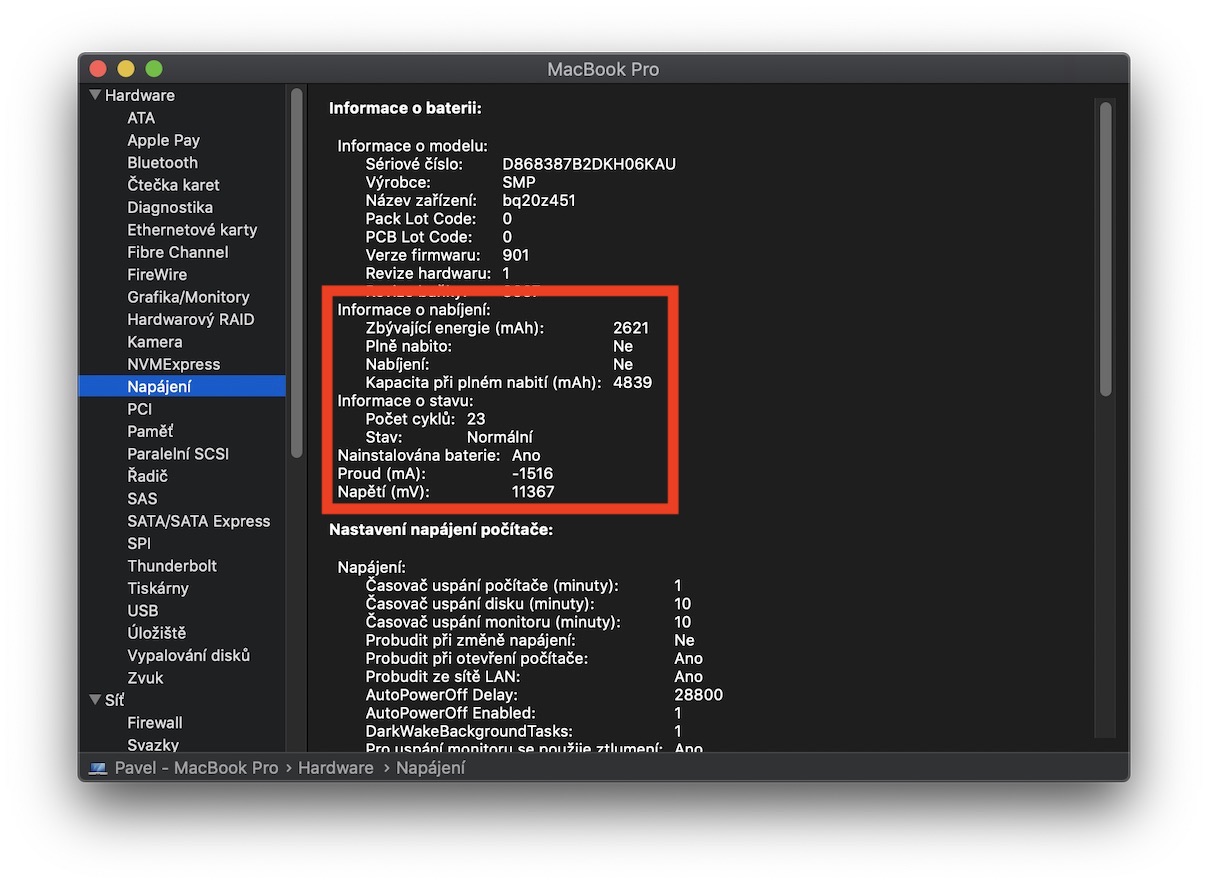
Task: Click the voltage value 11367
Action: 532,492
